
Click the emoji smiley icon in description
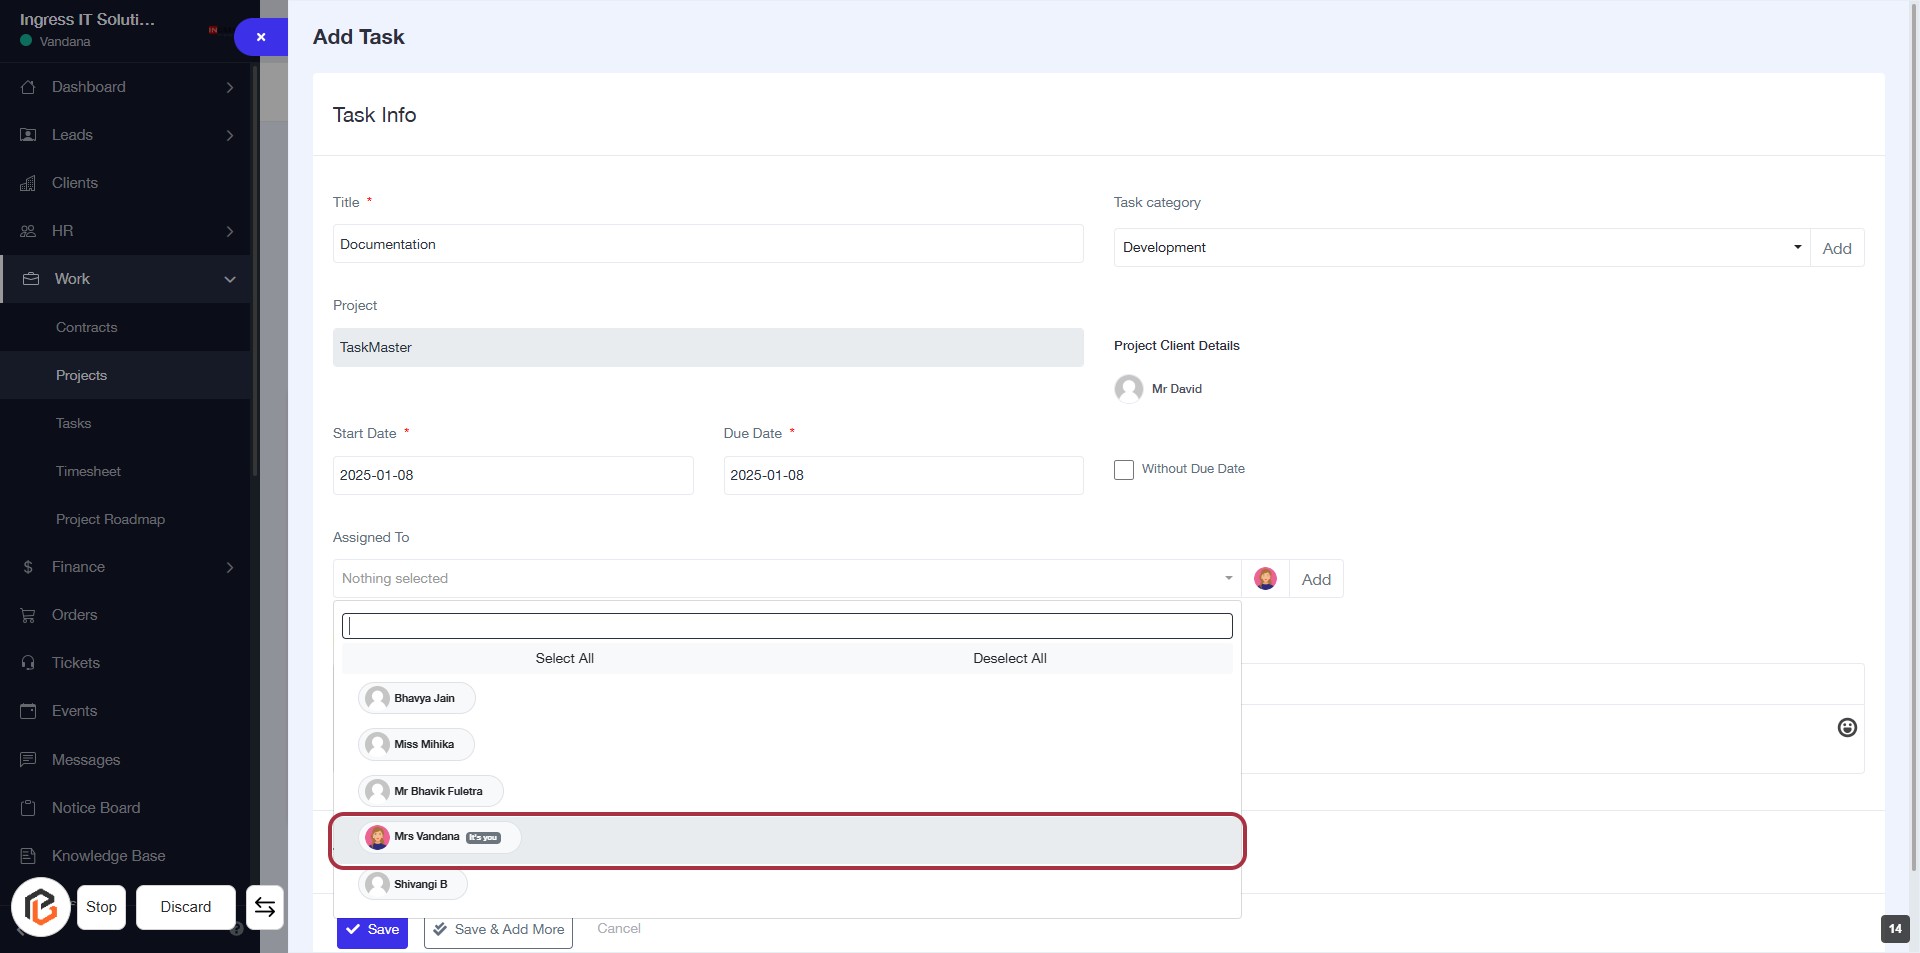pyautogui.click(x=1847, y=728)
